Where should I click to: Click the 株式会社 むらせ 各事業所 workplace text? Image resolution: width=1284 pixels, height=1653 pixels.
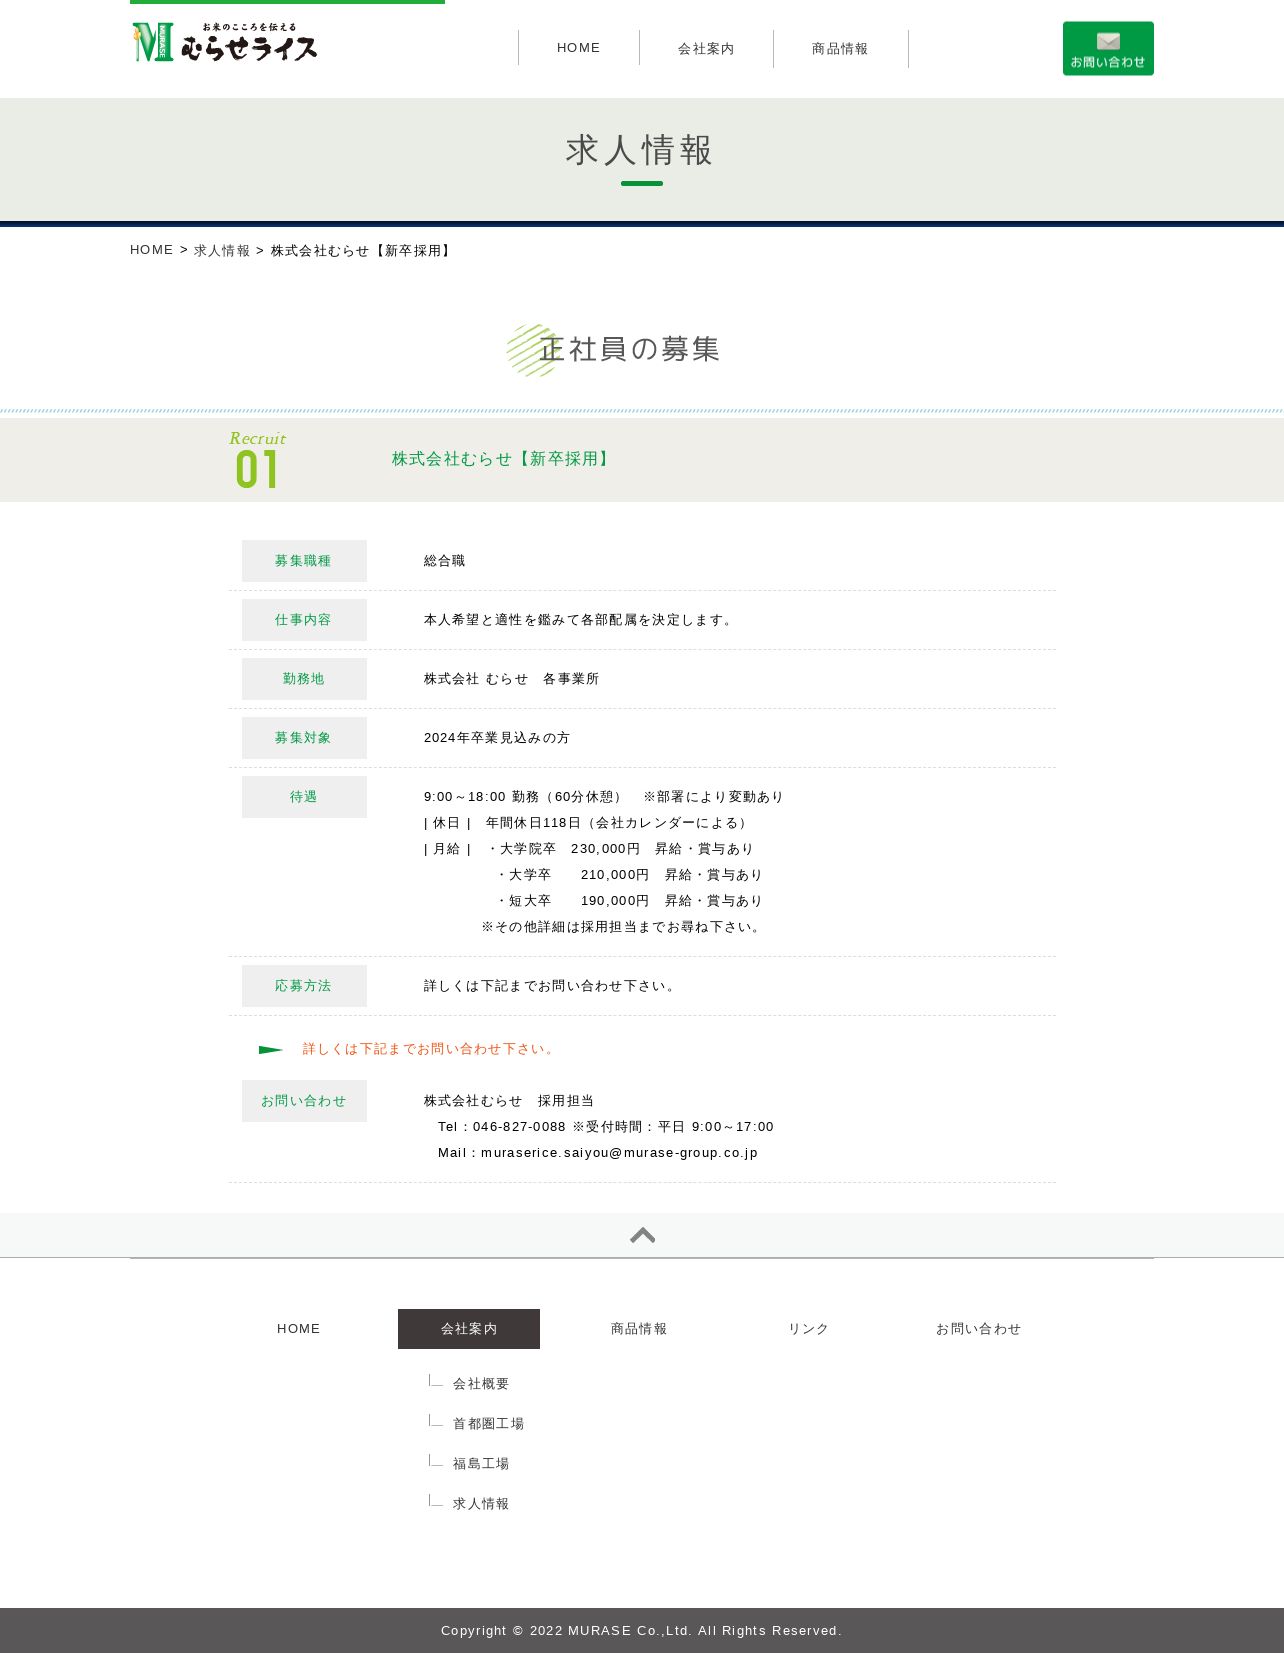[511, 679]
